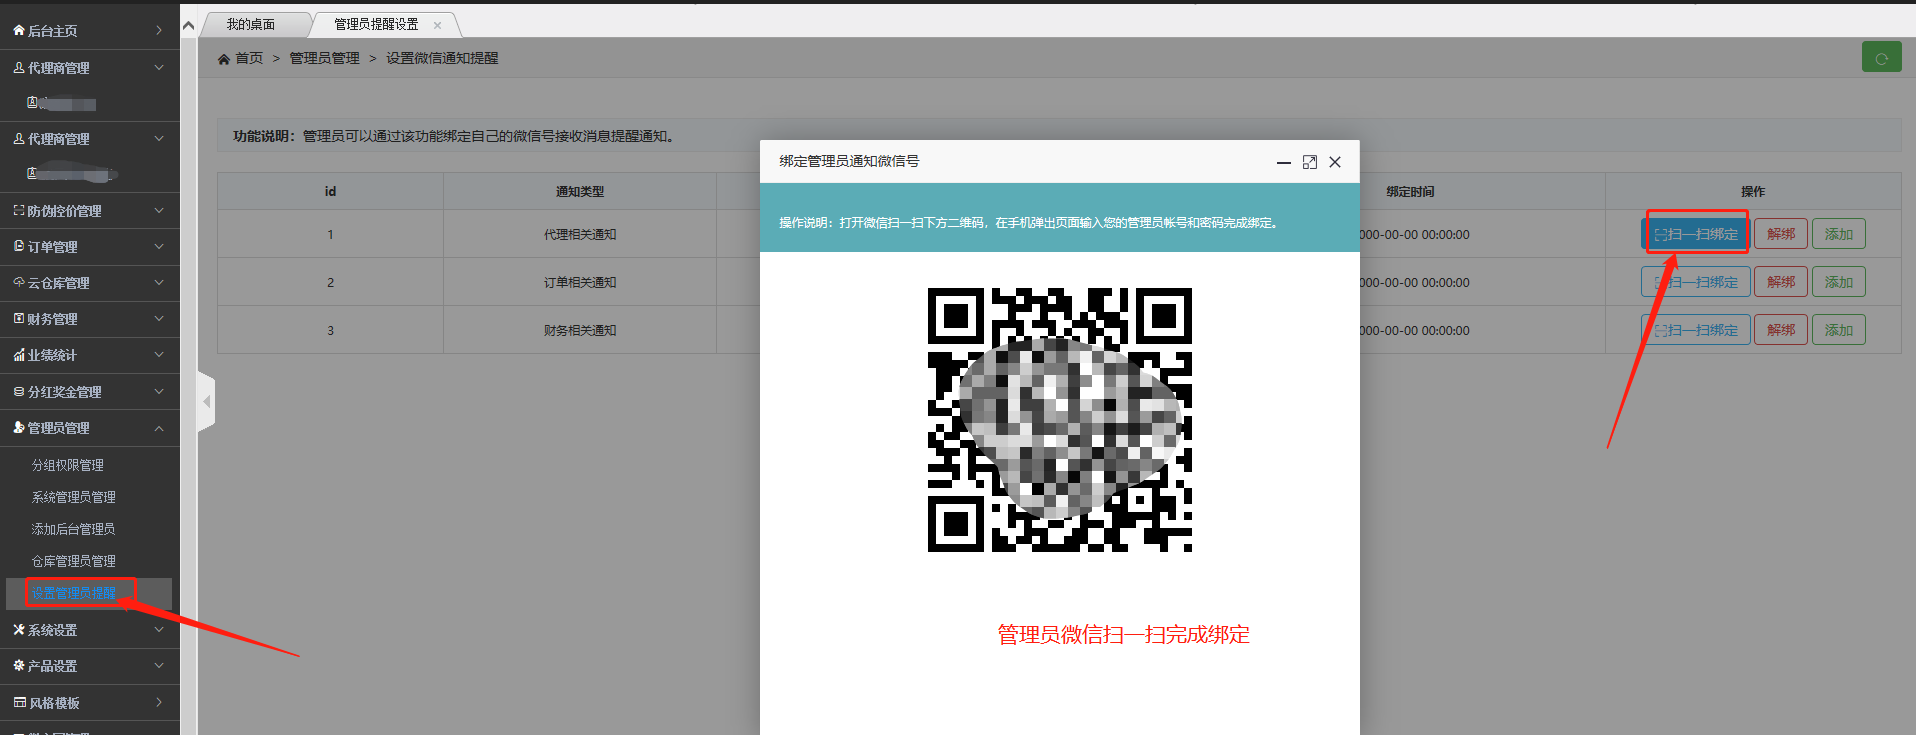Close the 管理员提醒设置 tab with its x

pos(437,25)
